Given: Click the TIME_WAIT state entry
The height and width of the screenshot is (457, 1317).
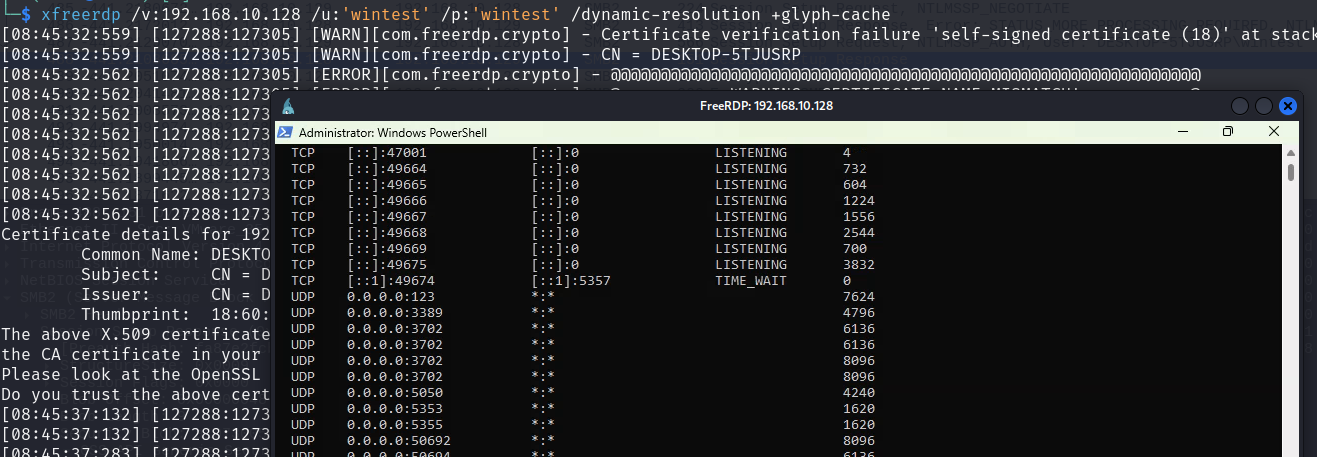Looking at the screenshot, I should click(750, 281).
